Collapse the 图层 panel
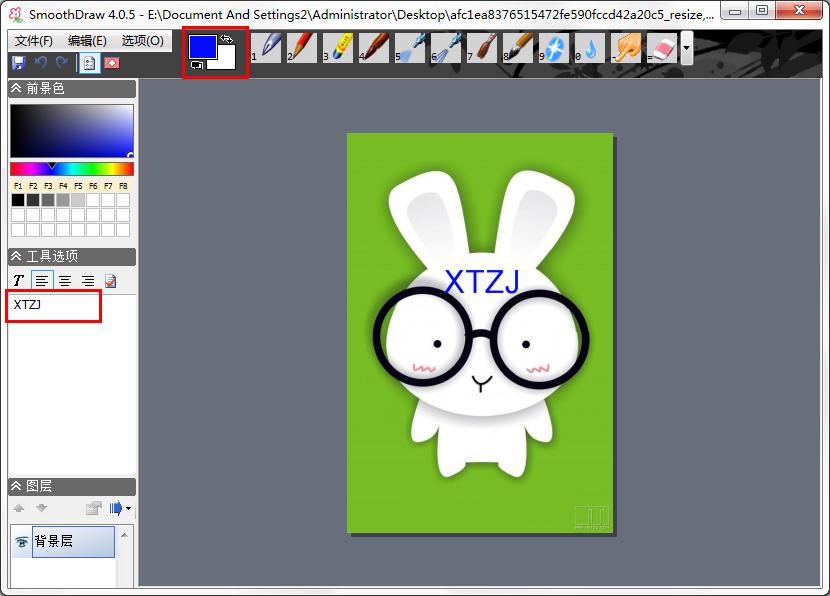The image size is (830, 596). tap(16, 486)
